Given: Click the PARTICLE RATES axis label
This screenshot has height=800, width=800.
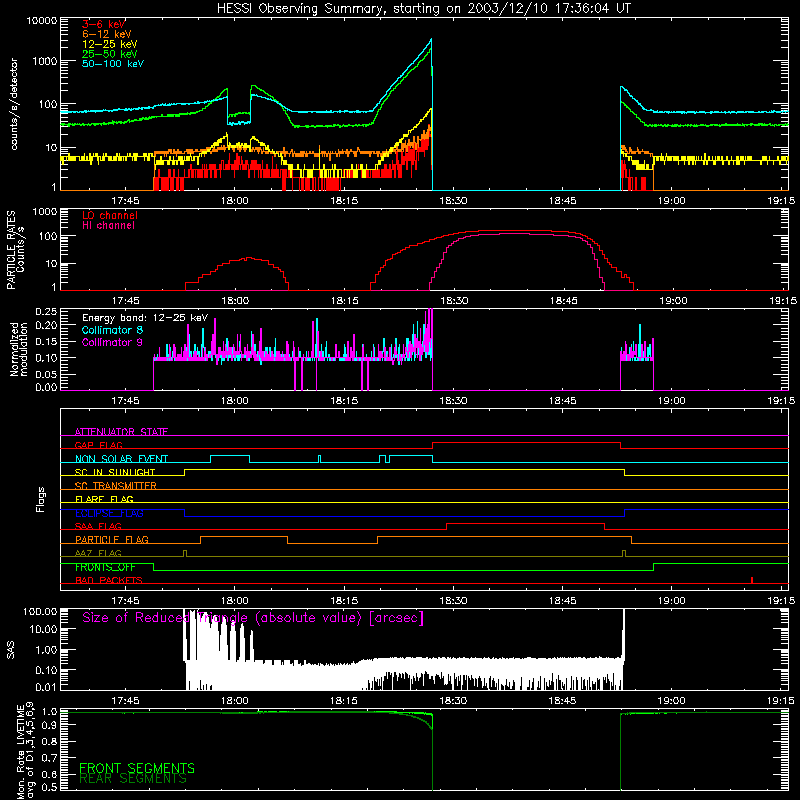Looking at the screenshot, I should click(x=15, y=250).
